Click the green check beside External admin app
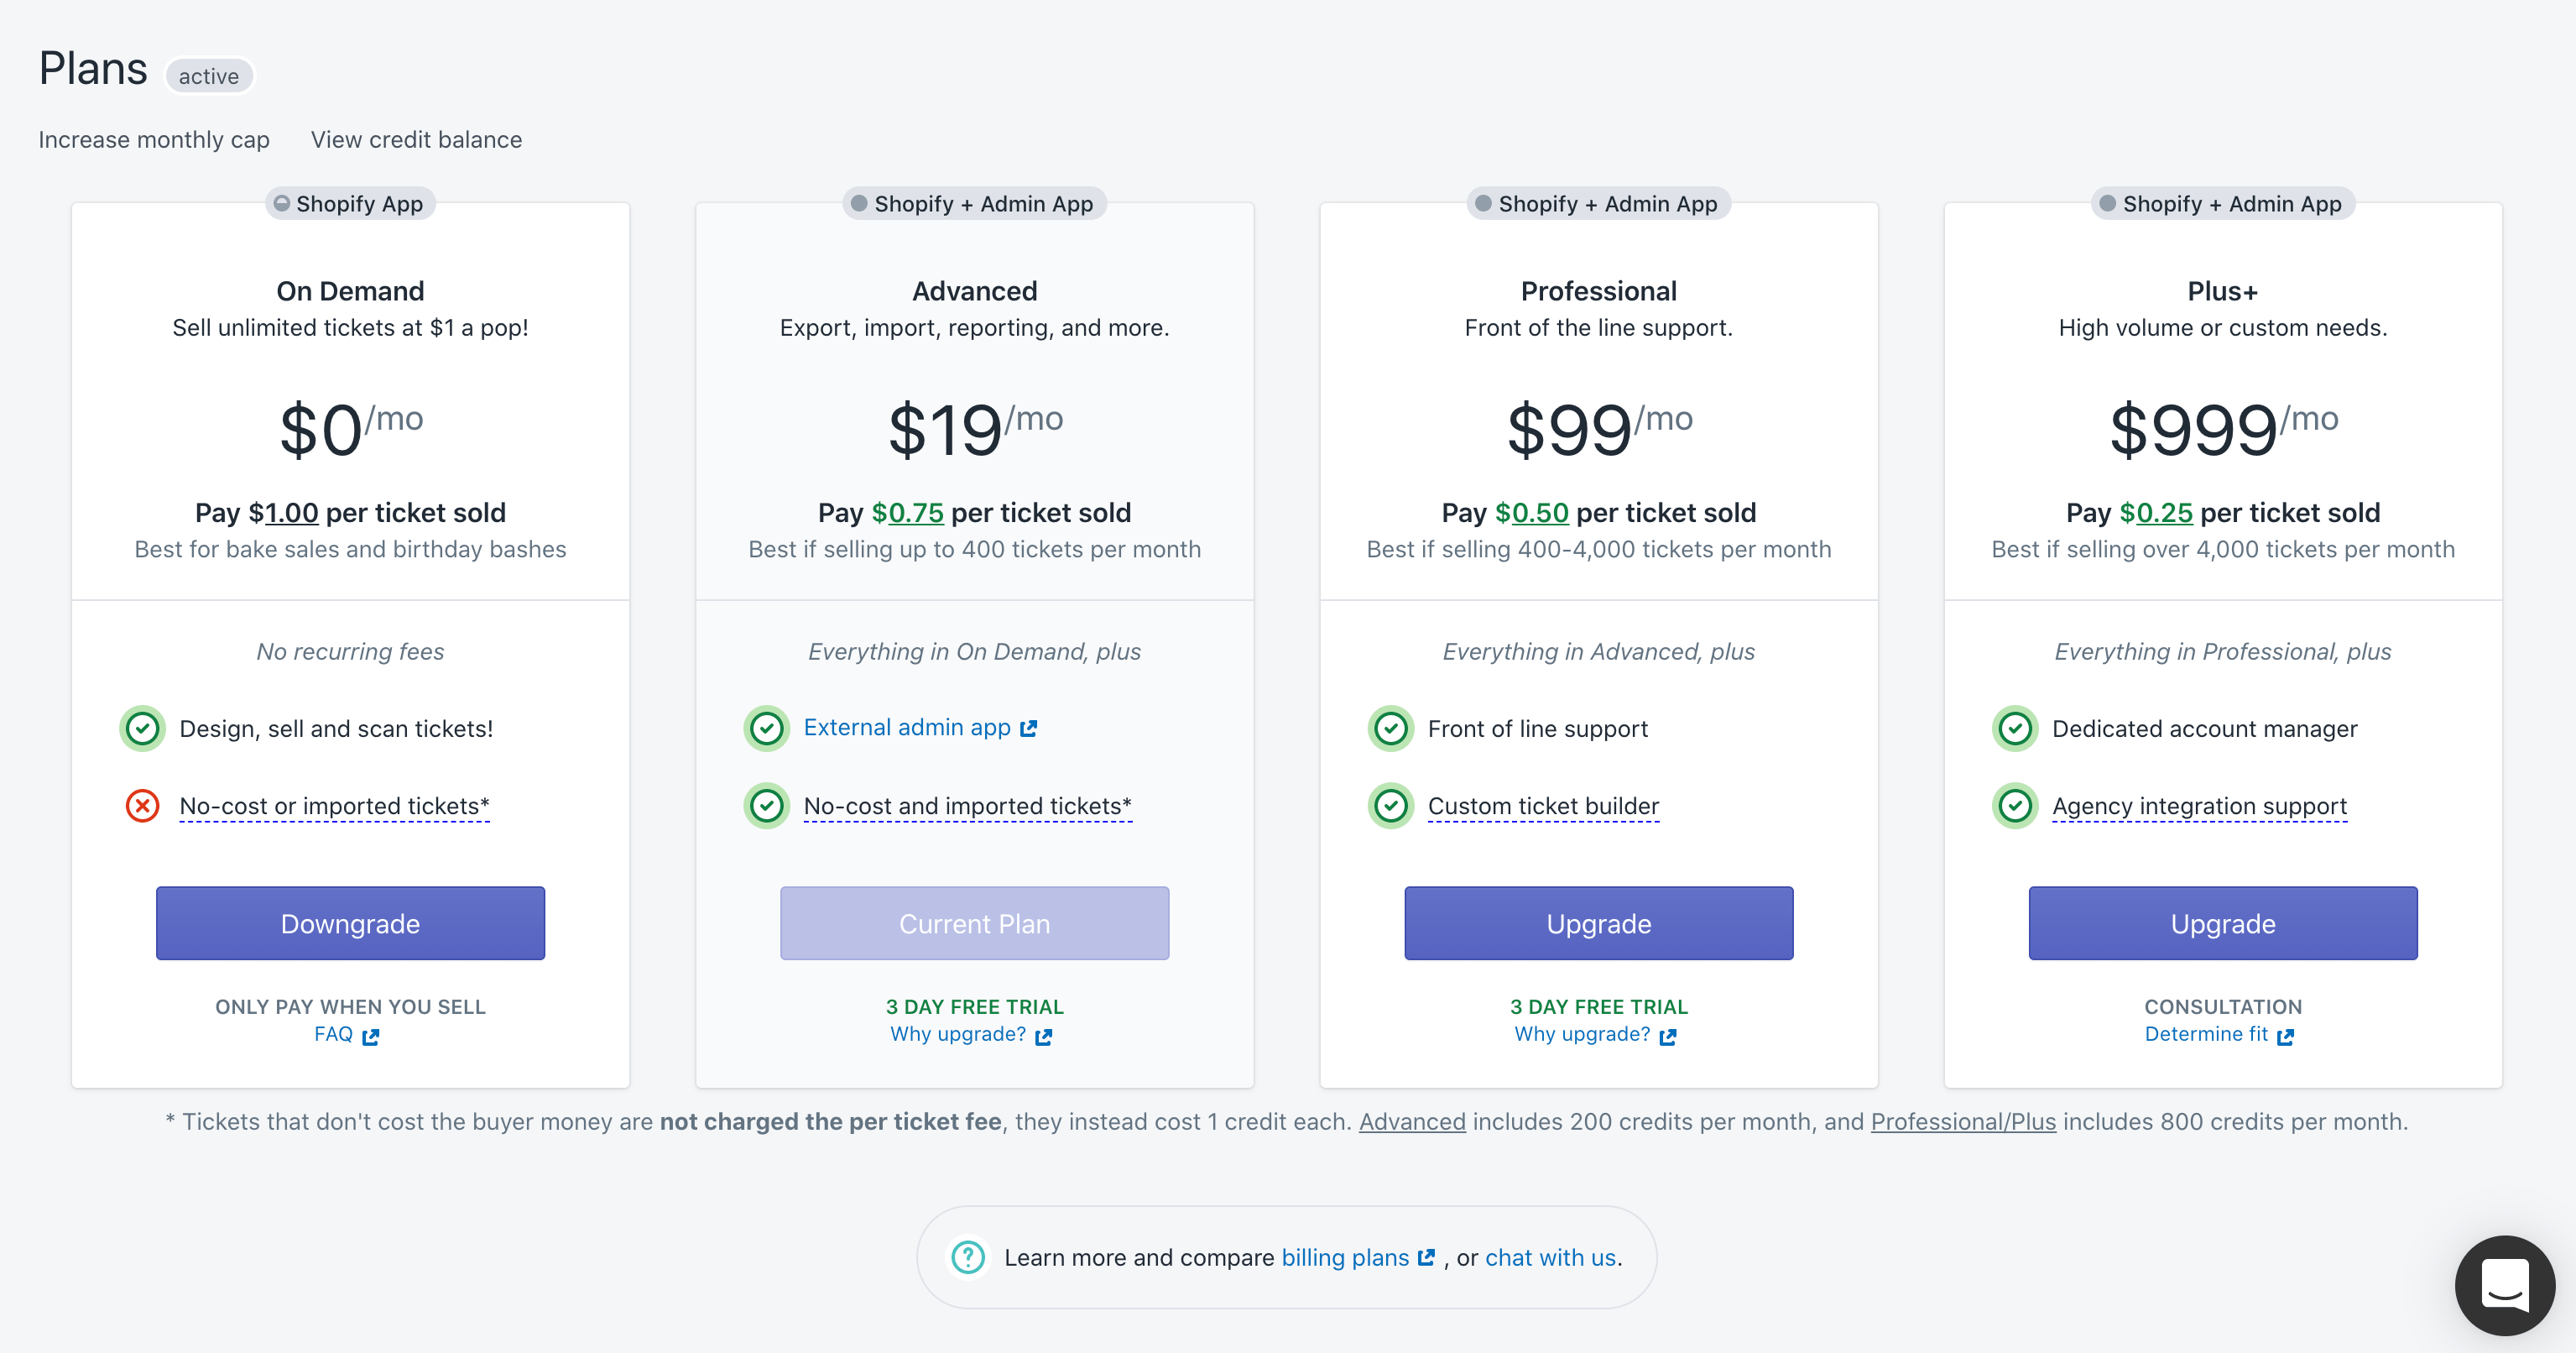Viewport: 2576px width, 1353px height. click(x=767, y=728)
